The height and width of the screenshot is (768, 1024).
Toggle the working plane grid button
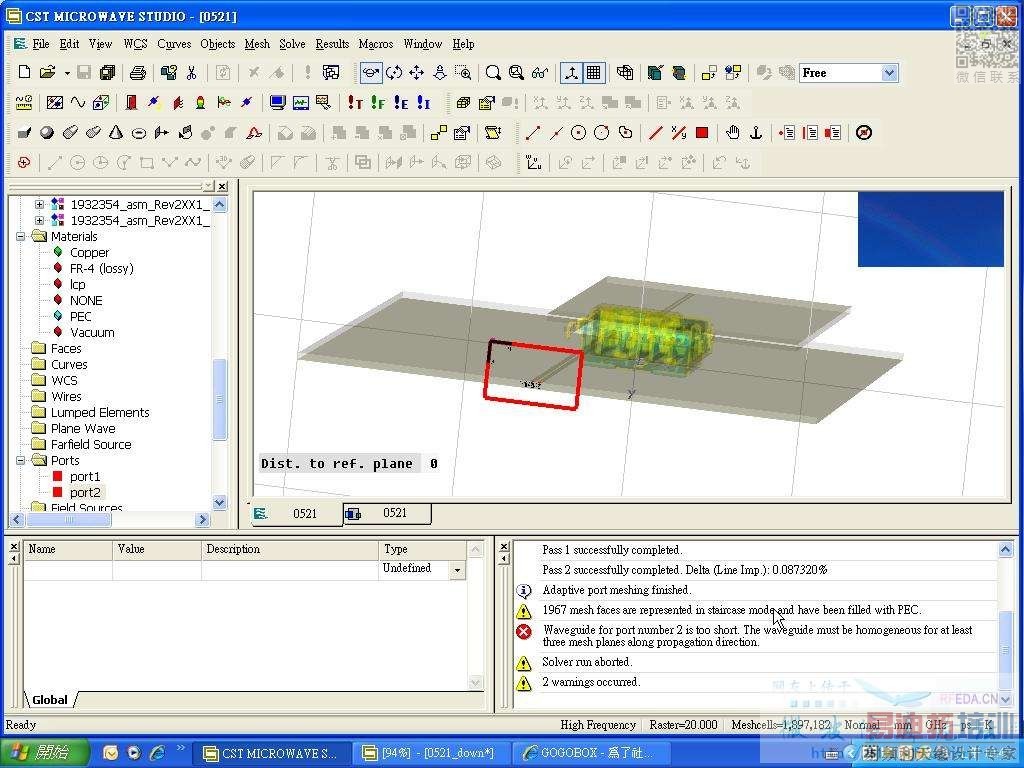pyautogui.click(x=594, y=72)
